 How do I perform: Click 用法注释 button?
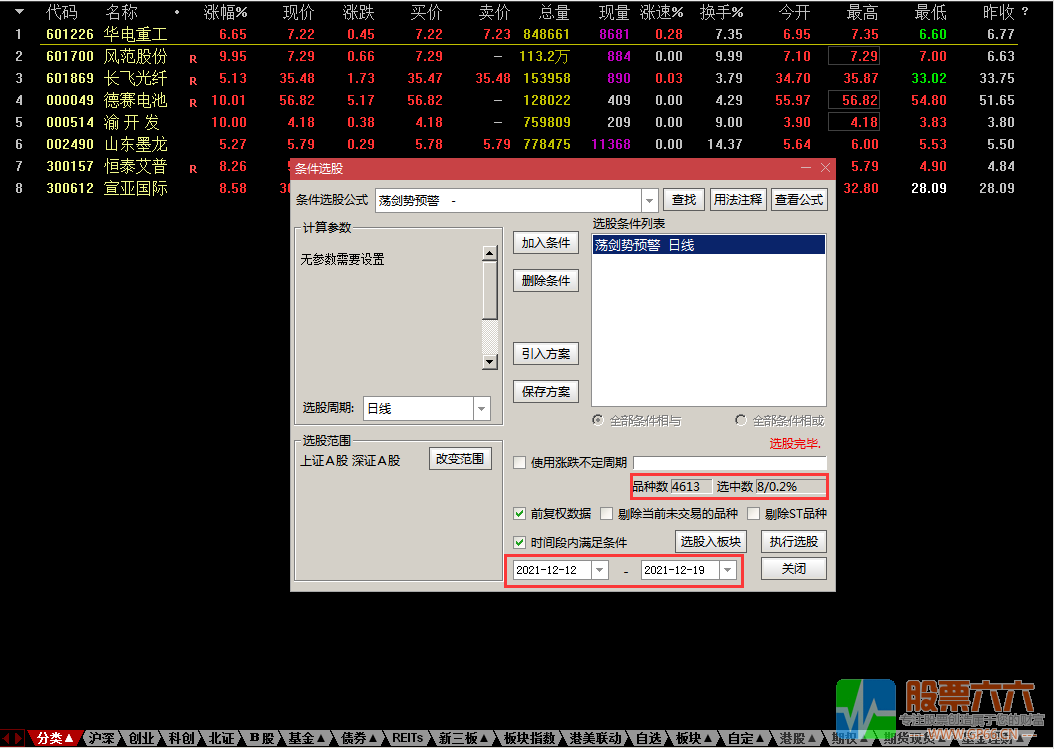coord(738,200)
